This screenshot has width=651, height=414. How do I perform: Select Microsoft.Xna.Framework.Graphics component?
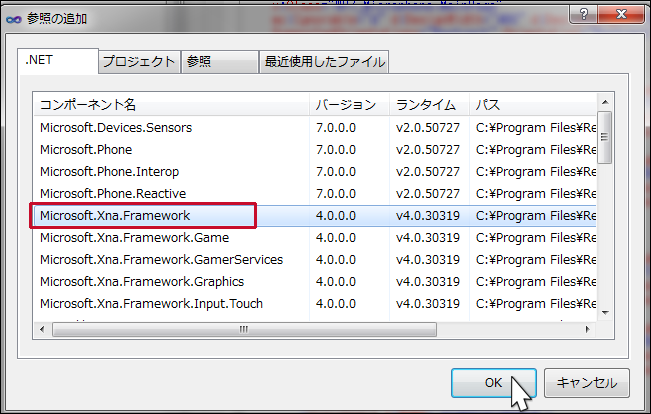coord(142,282)
